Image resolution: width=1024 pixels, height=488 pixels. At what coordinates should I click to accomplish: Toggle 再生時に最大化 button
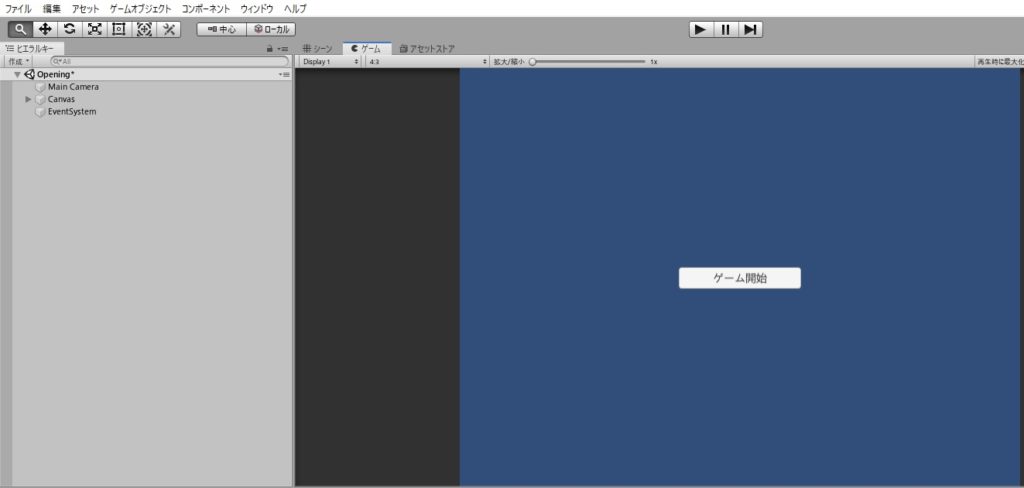point(999,61)
